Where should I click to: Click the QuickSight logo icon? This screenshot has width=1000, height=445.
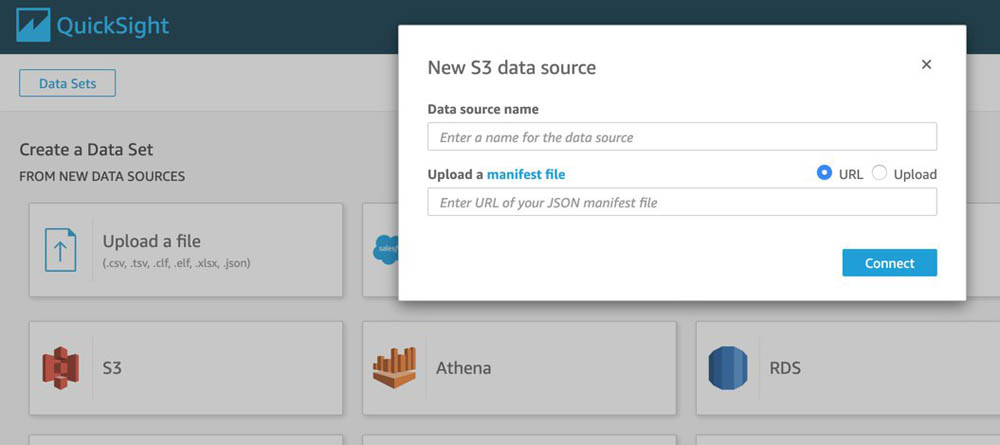click(x=33, y=26)
